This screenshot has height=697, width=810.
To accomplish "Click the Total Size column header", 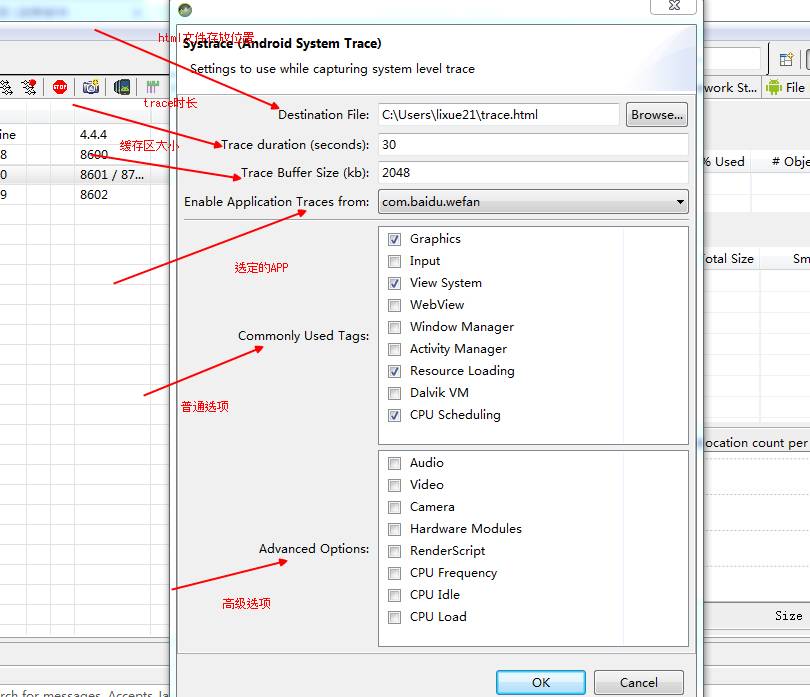I will coord(729,259).
